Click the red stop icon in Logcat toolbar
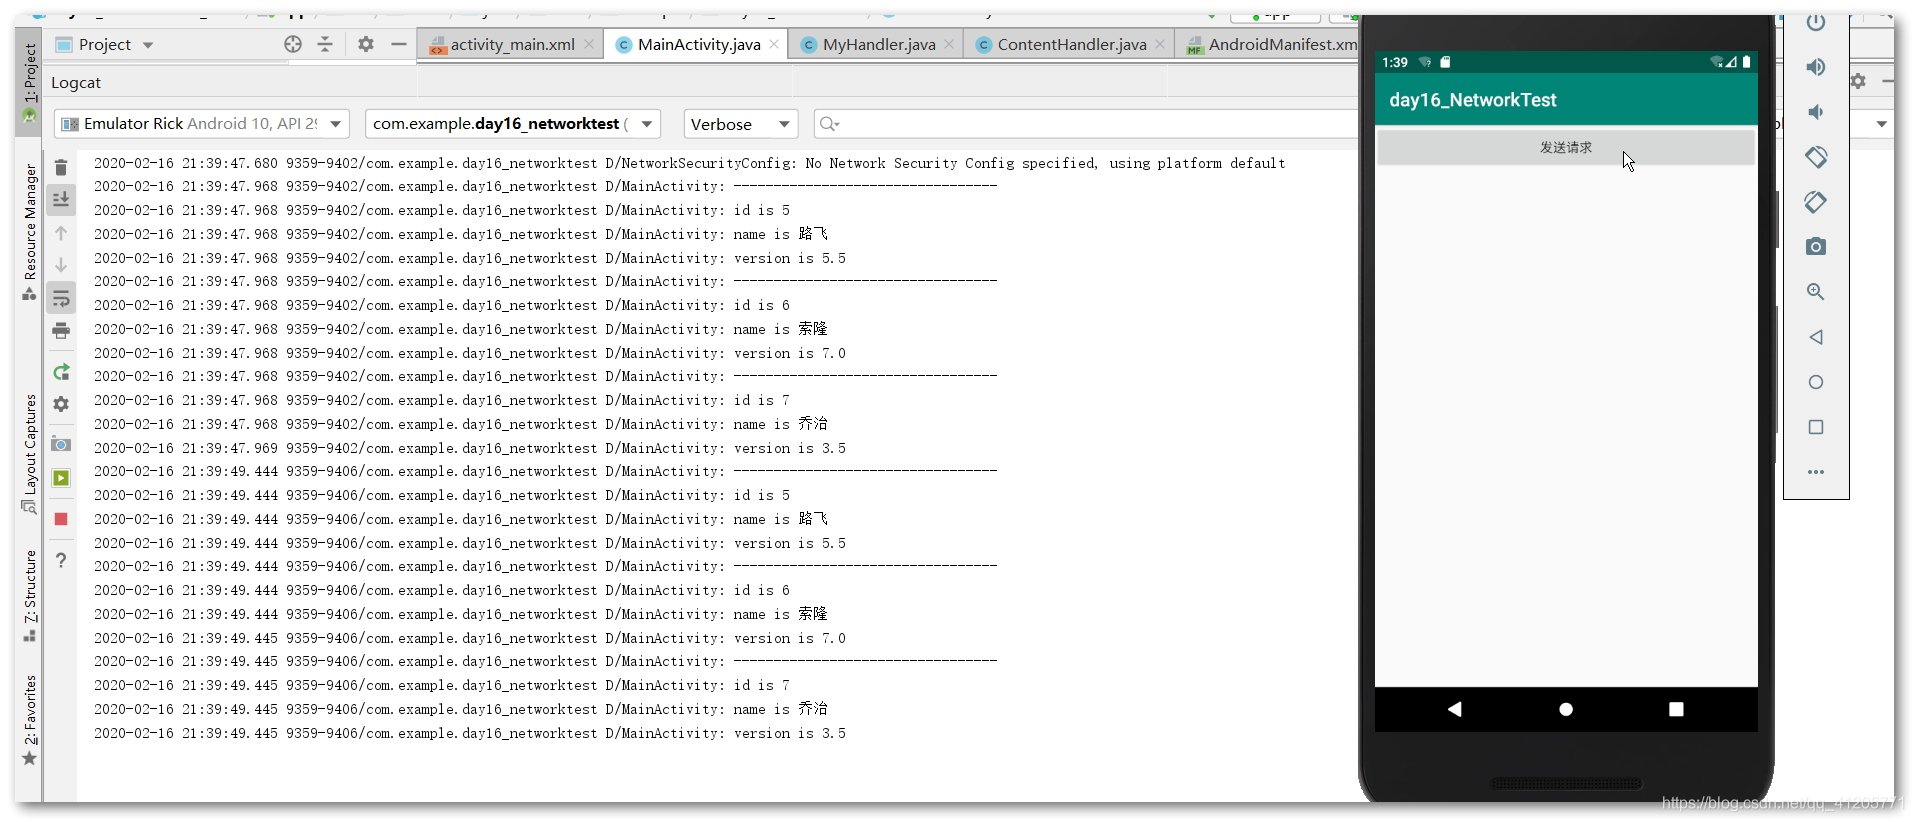 (x=61, y=519)
